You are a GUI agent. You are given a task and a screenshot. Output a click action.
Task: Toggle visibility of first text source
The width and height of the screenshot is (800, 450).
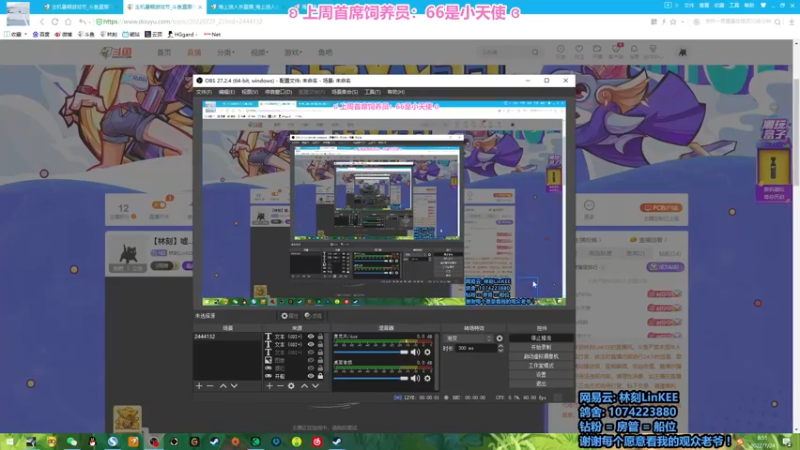(311, 337)
